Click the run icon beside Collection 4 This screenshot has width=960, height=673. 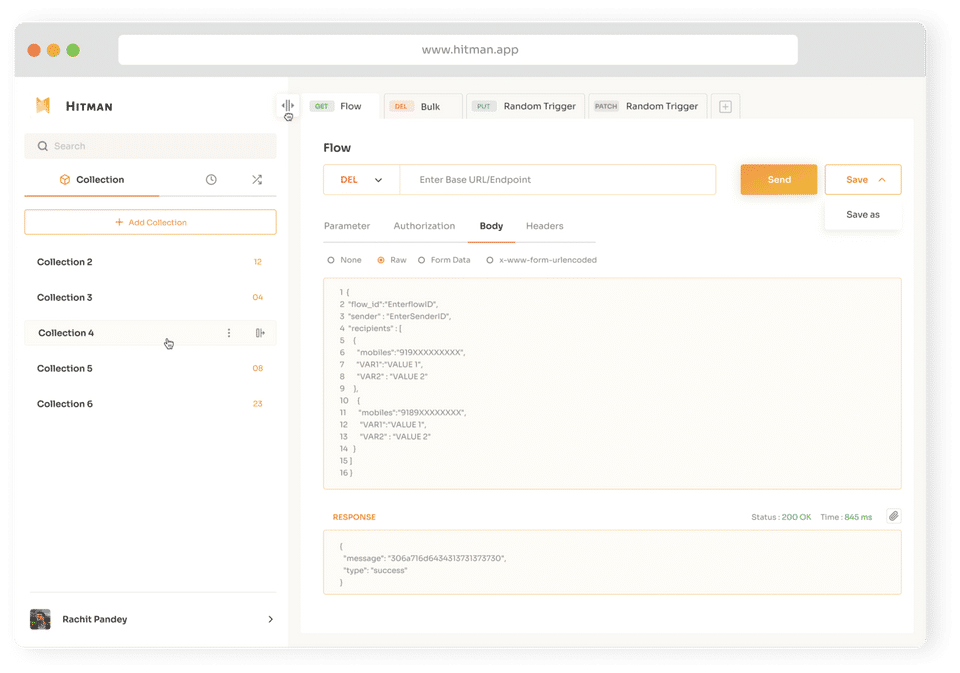(260, 333)
